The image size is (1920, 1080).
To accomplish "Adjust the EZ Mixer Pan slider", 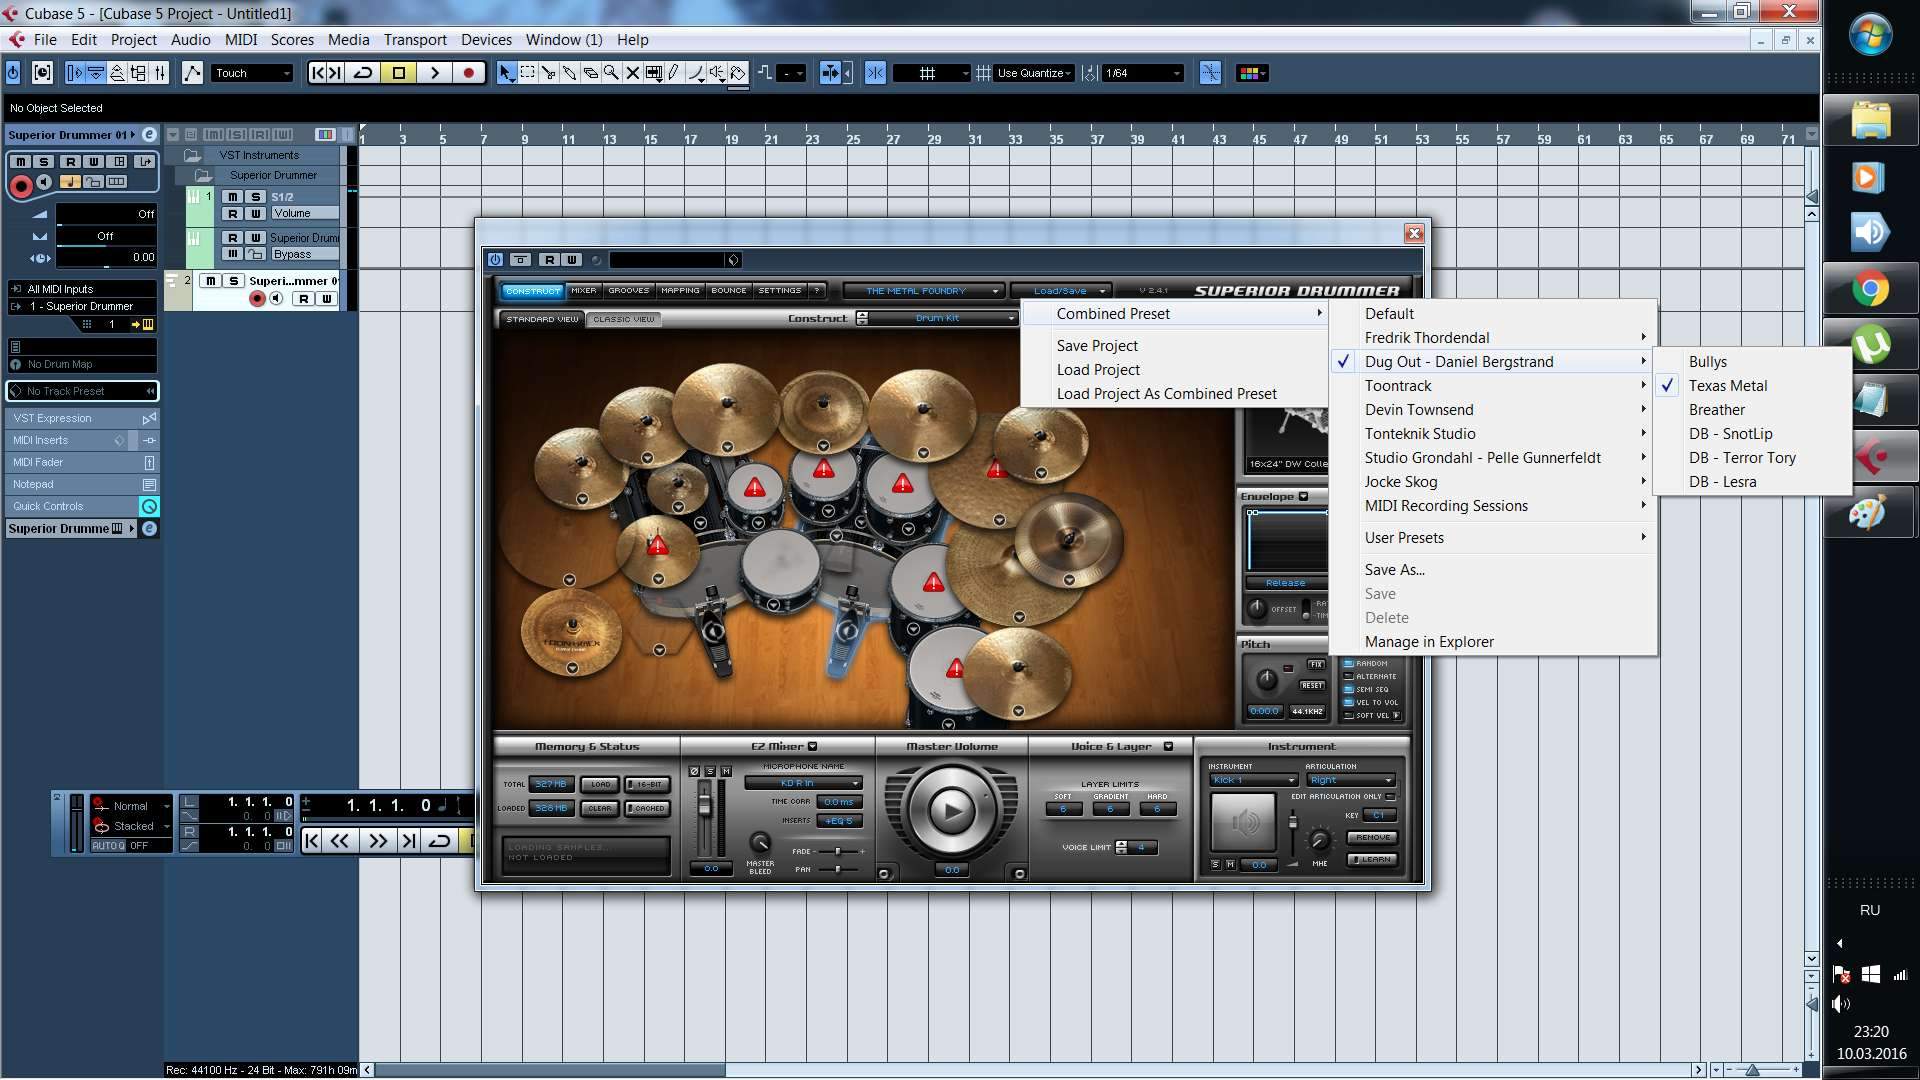I will (x=838, y=869).
